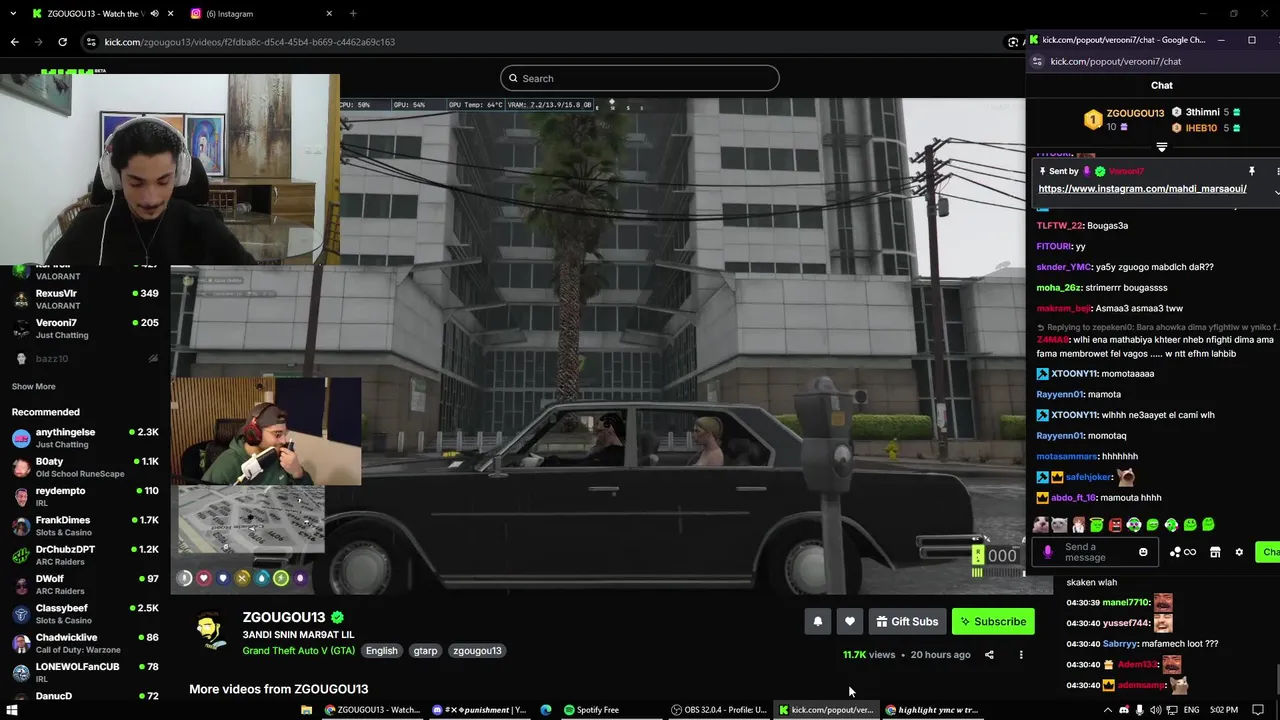The height and width of the screenshot is (720, 1280).
Task: Open Microsoft Edge from taskbar
Action: [546, 710]
